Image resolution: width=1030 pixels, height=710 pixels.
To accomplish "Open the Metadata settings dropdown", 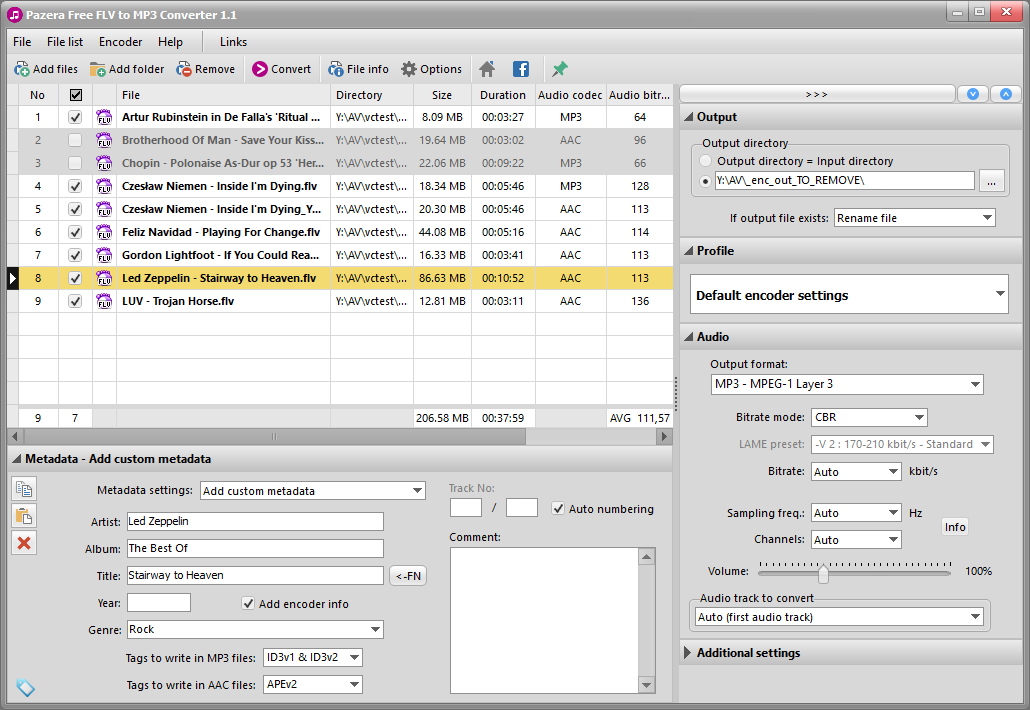I will click(313, 491).
